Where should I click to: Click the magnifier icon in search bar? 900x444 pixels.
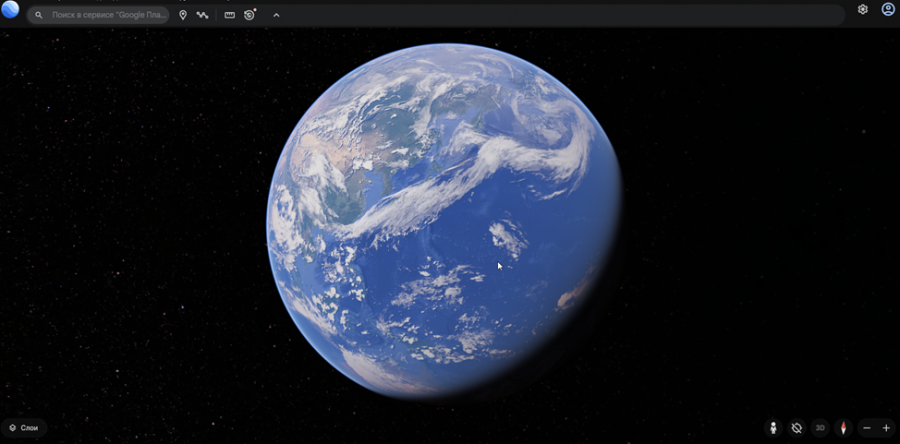[x=38, y=15]
